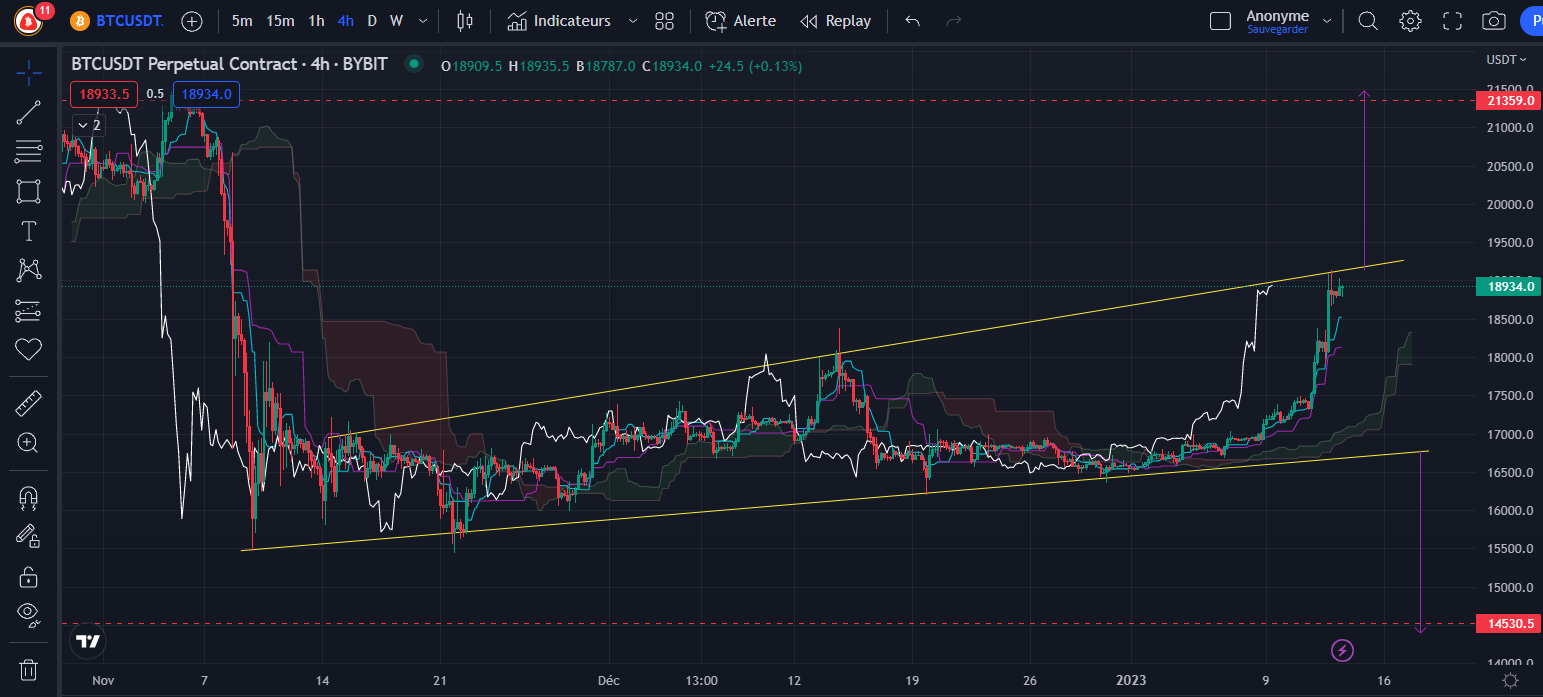The height and width of the screenshot is (697, 1543).
Task: Enter fullscreen mode
Action: click(1453, 21)
